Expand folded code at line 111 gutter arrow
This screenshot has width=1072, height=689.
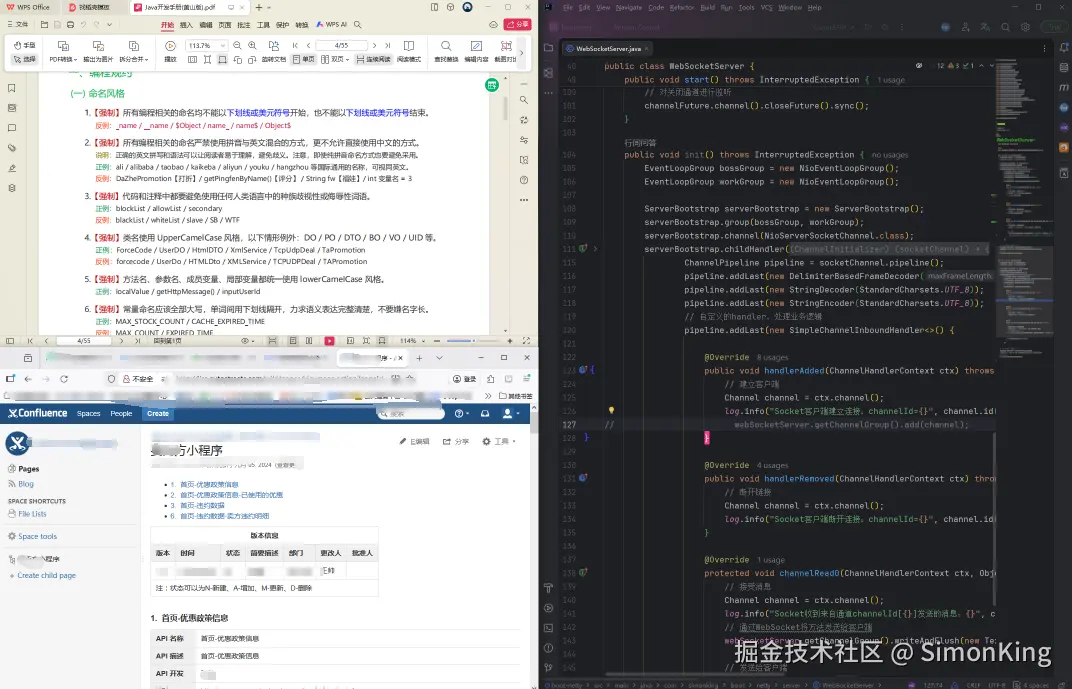point(595,249)
